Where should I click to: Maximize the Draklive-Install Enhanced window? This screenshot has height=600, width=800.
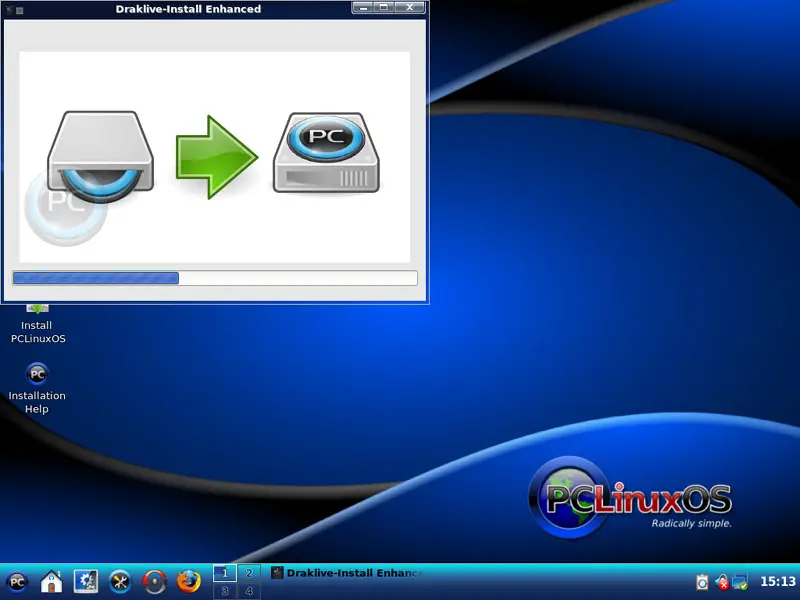(x=384, y=8)
